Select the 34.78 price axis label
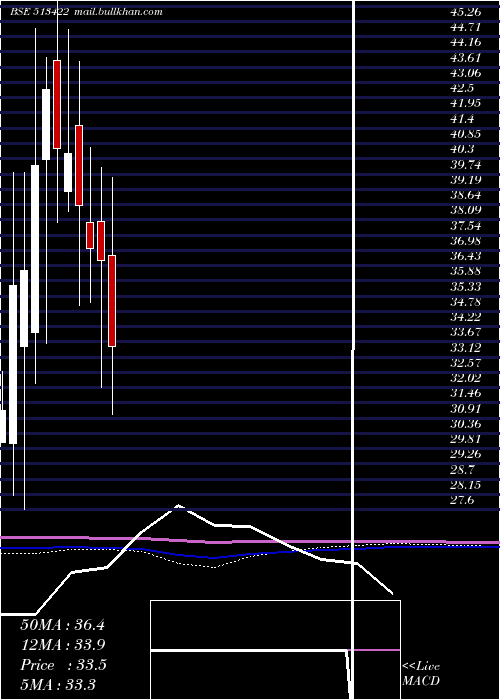500x700 pixels. pyautogui.click(x=465, y=302)
